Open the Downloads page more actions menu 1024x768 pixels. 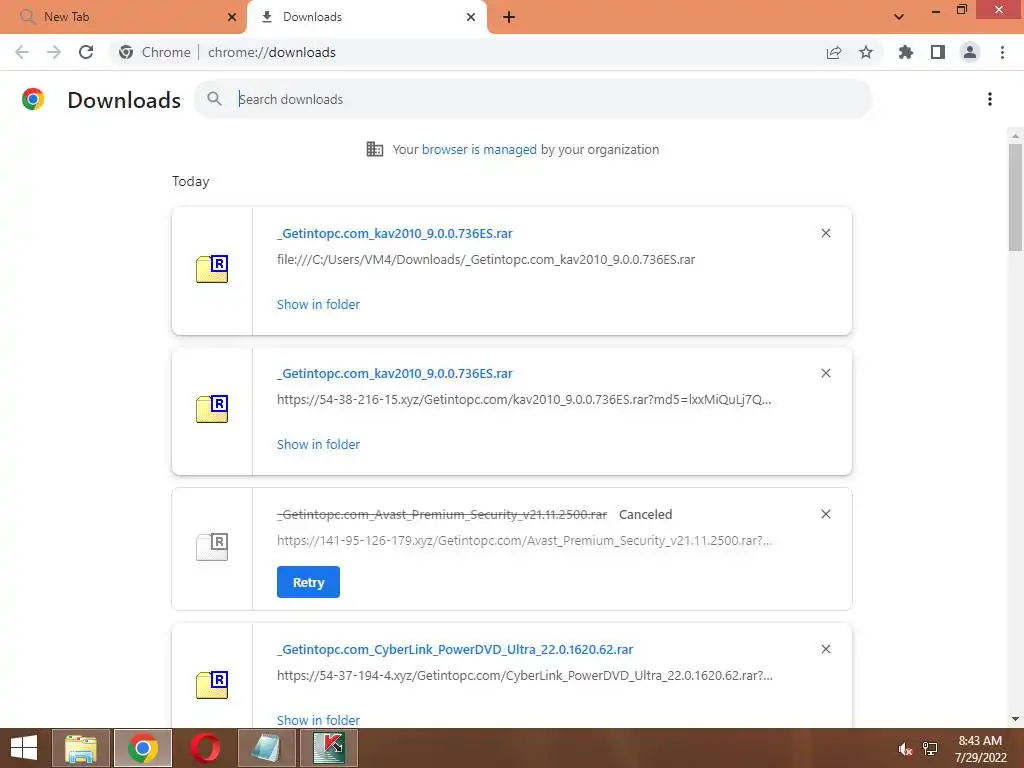click(x=990, y=99)
